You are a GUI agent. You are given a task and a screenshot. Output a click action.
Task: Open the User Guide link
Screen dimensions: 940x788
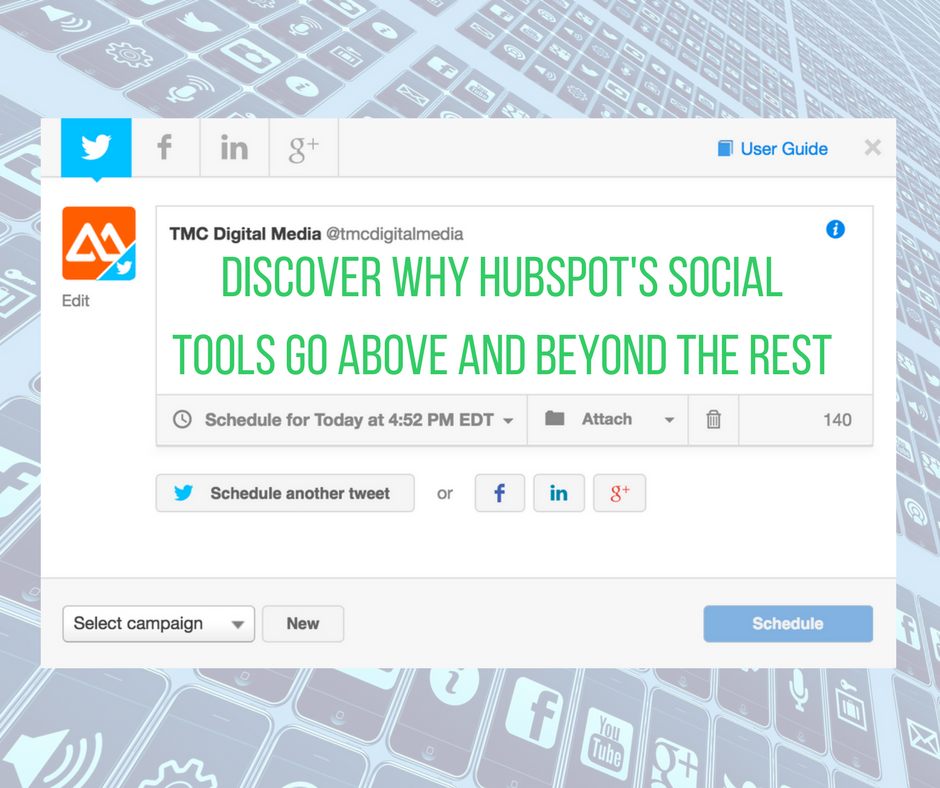(773, 149)
